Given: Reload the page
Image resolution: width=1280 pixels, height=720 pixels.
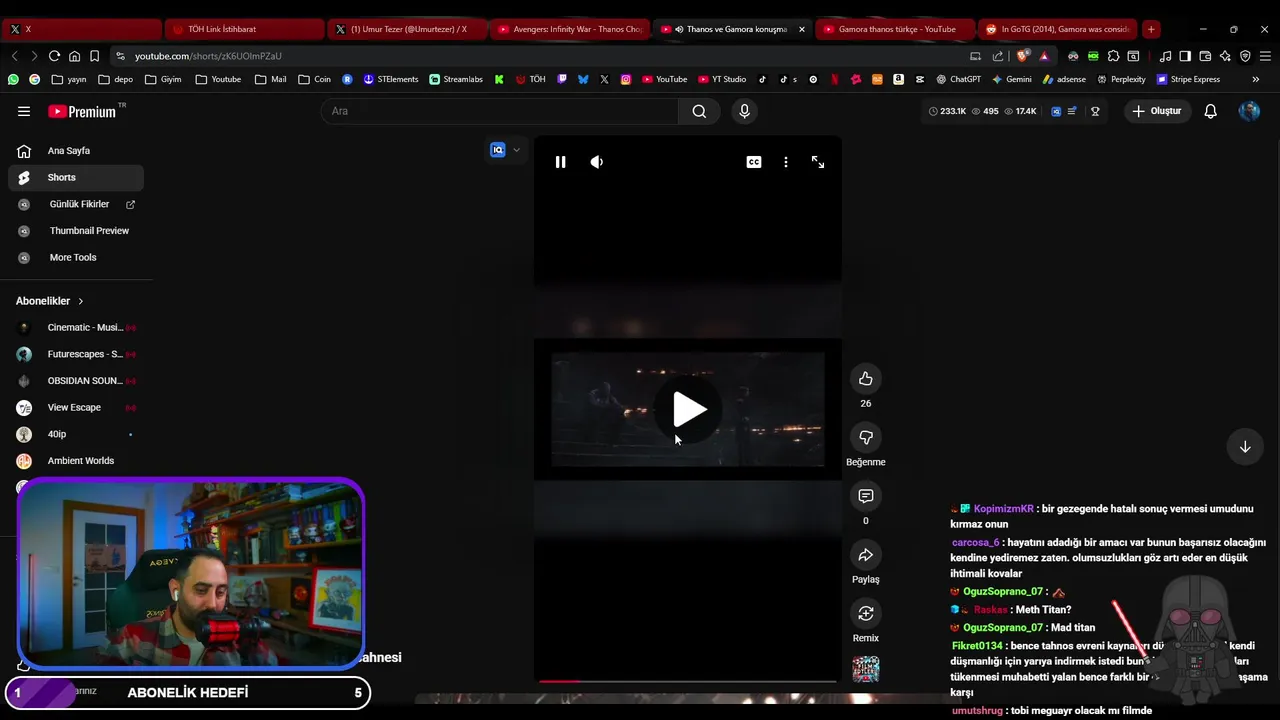Looking at the screenshot, I should 54,56.
